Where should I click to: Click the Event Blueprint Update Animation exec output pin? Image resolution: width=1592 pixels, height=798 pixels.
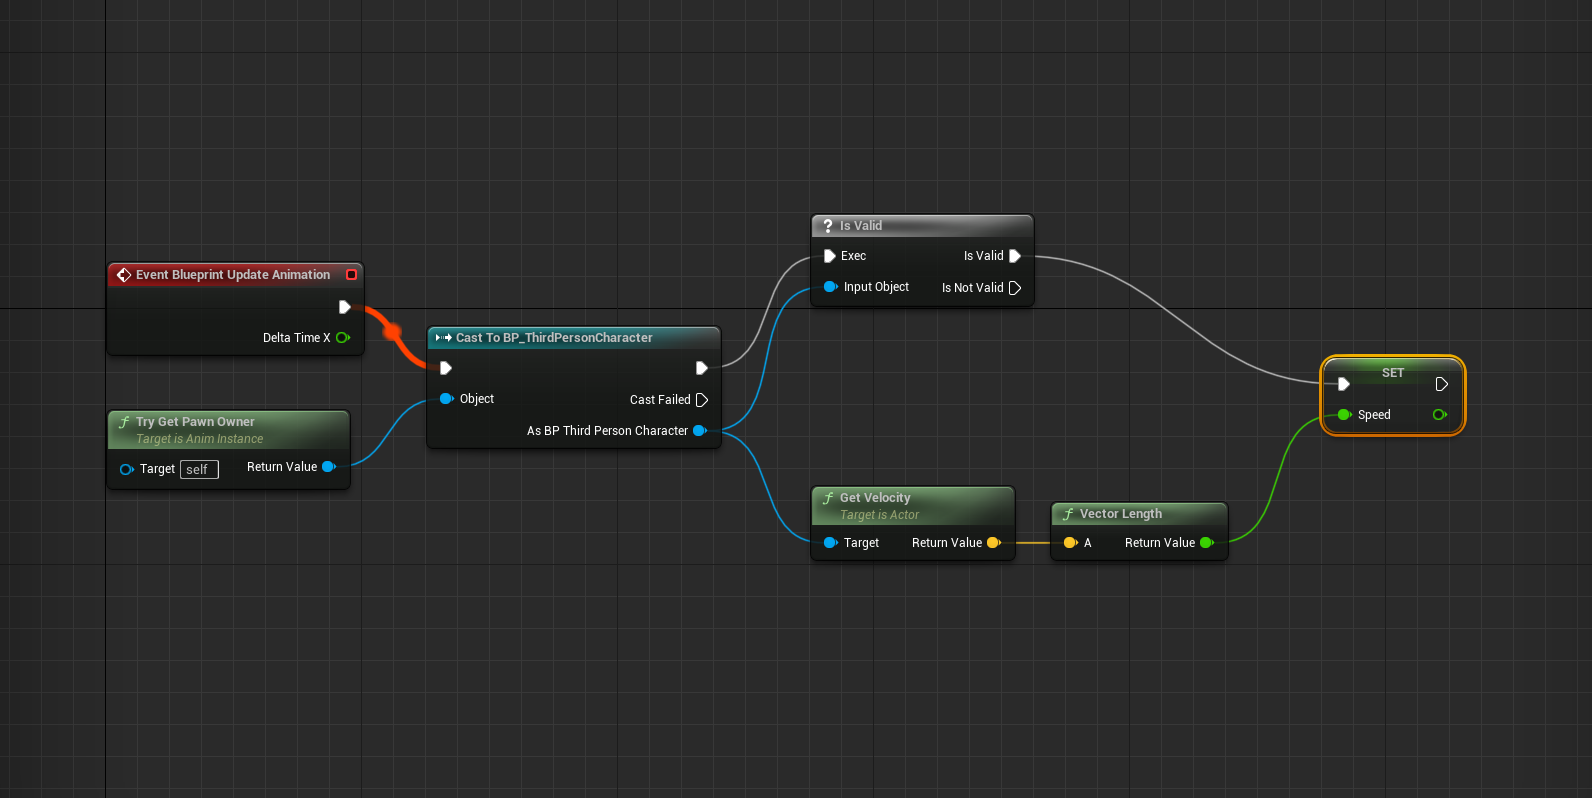[345, 307]
